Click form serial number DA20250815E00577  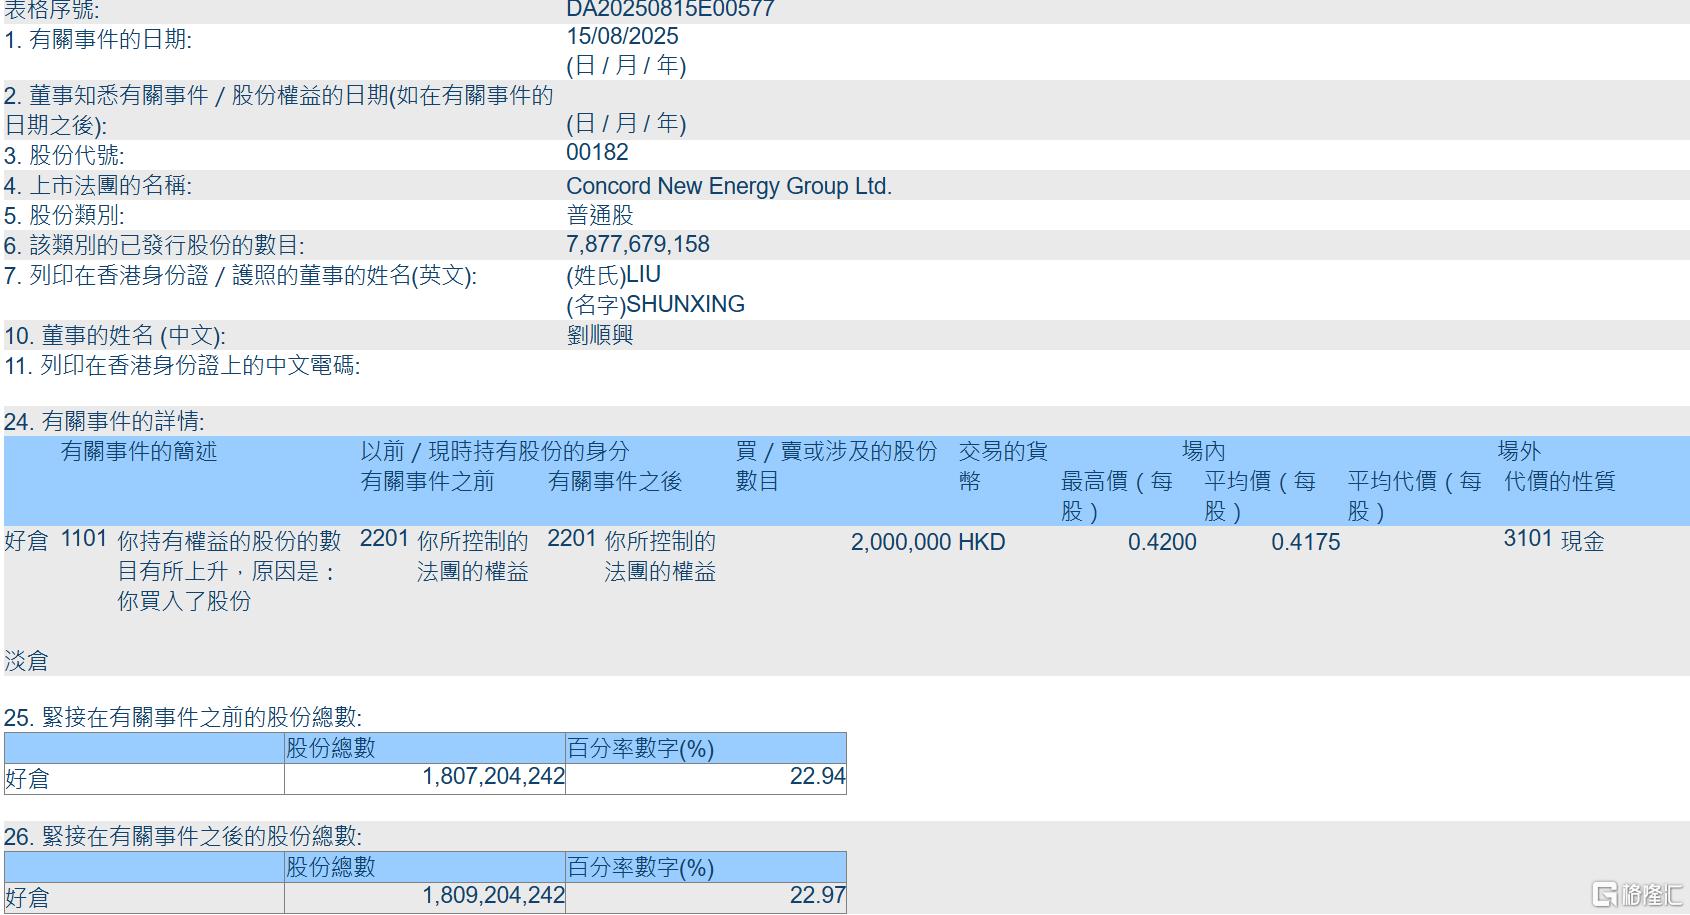670,9
